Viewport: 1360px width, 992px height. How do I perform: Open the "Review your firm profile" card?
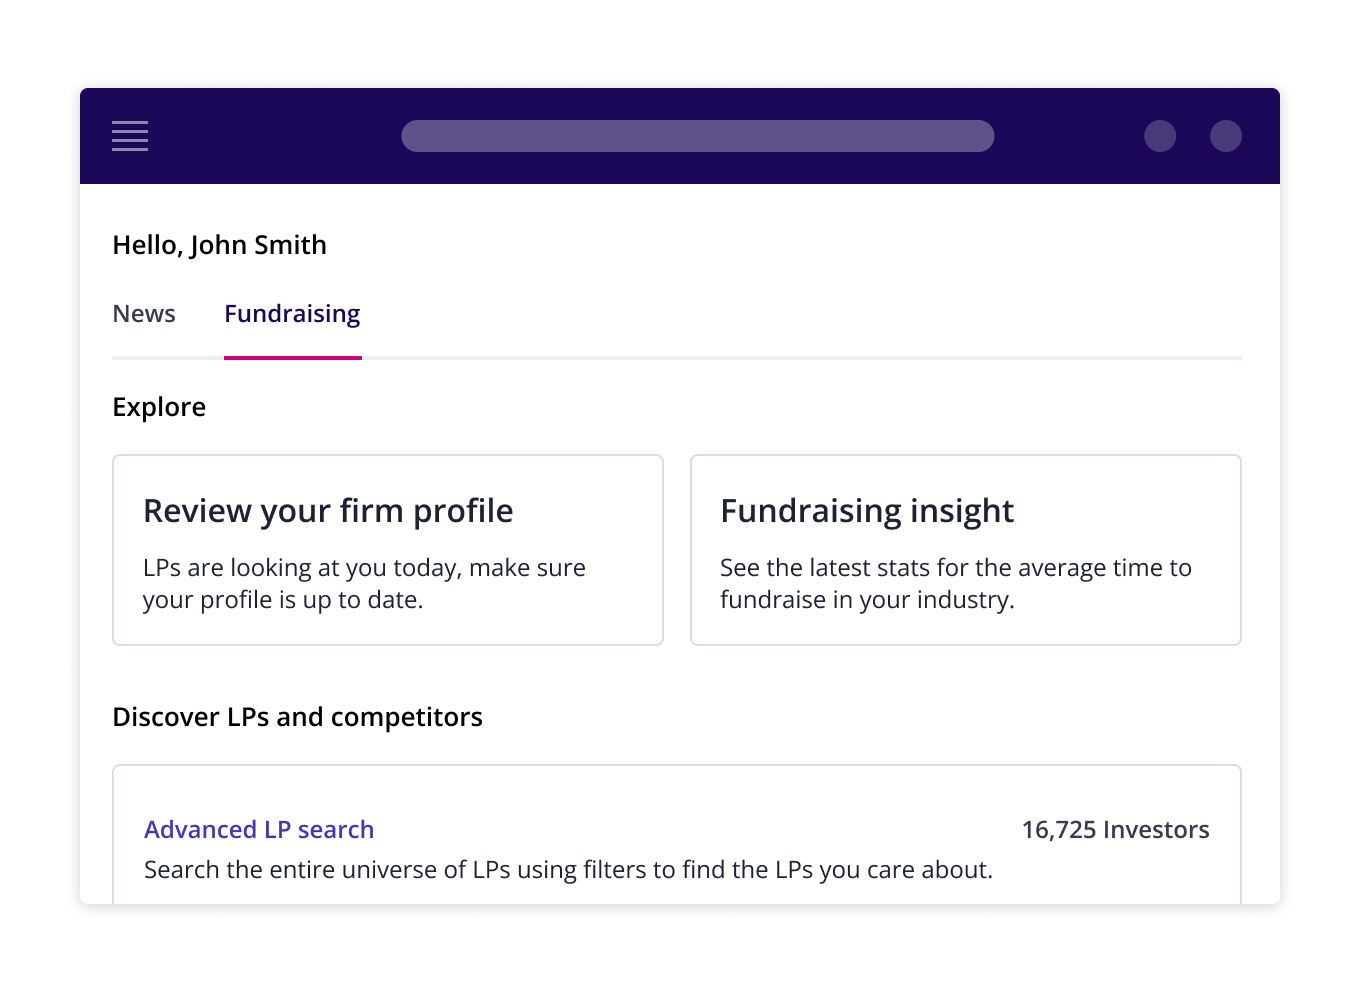click(x=388, y=550)
